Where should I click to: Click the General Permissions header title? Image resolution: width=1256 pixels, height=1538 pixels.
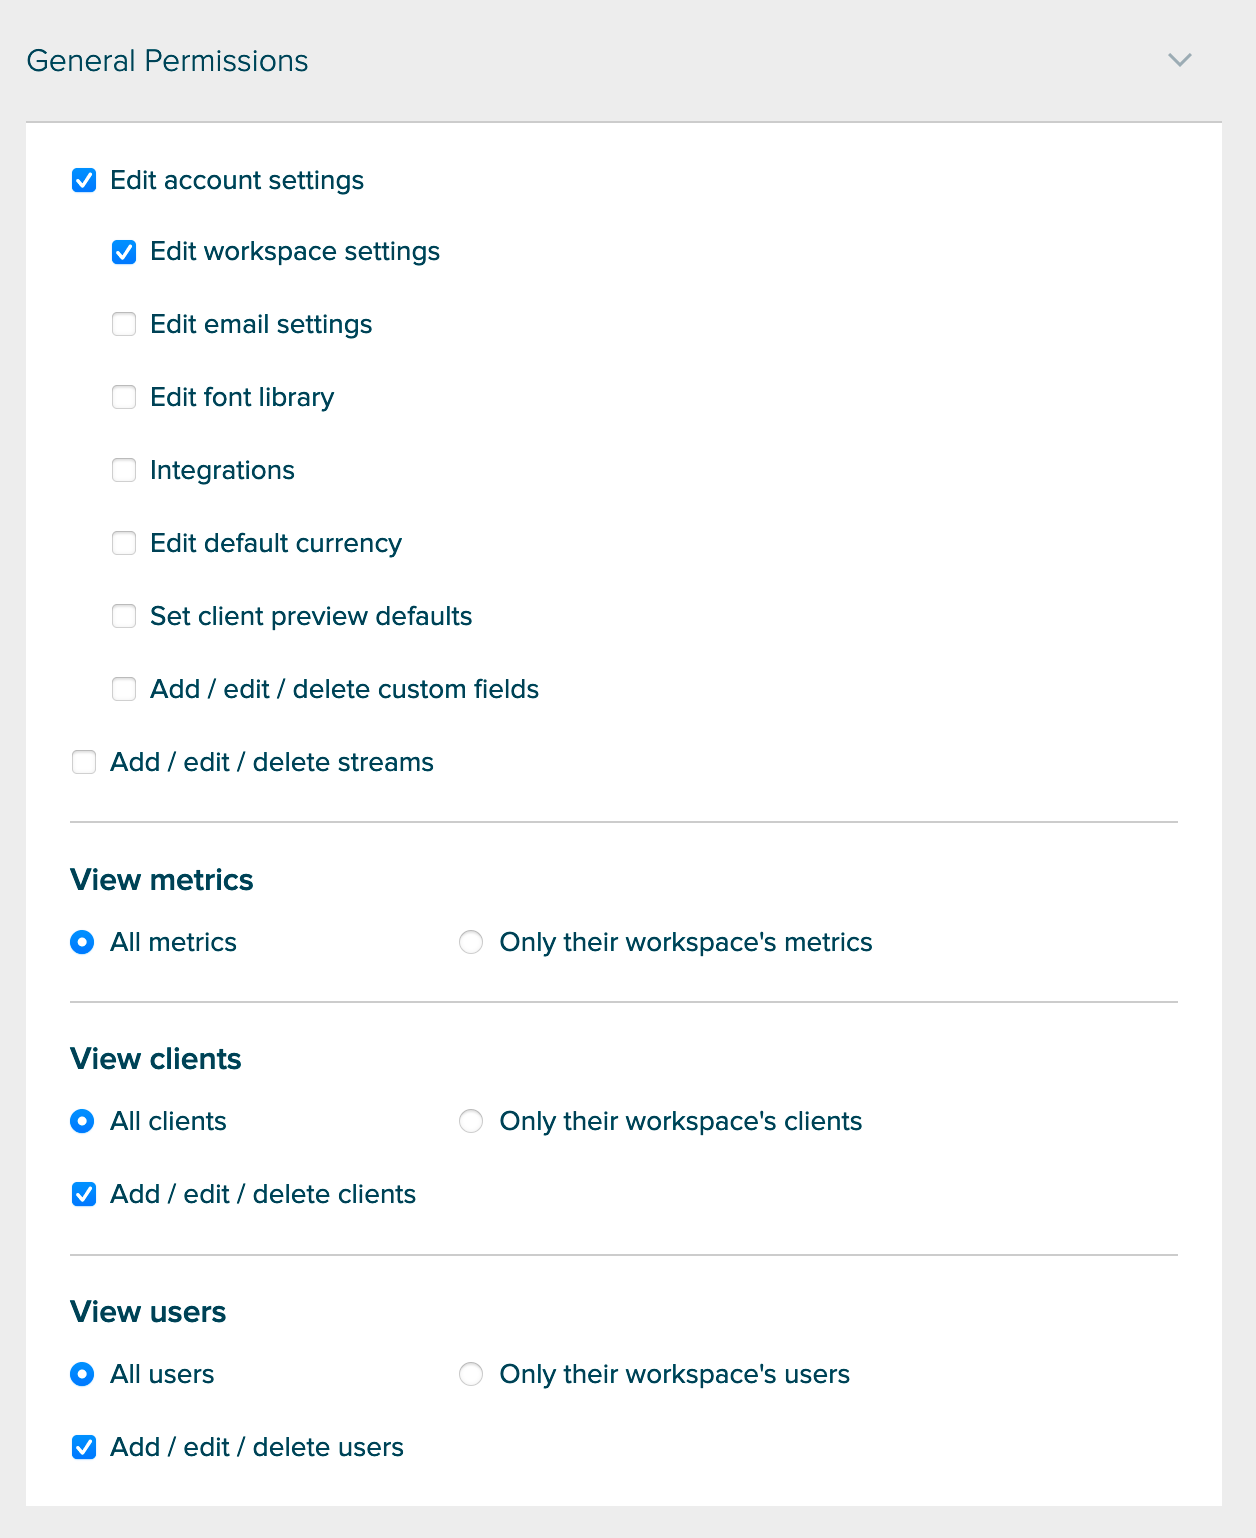click(x=167, y=61)
